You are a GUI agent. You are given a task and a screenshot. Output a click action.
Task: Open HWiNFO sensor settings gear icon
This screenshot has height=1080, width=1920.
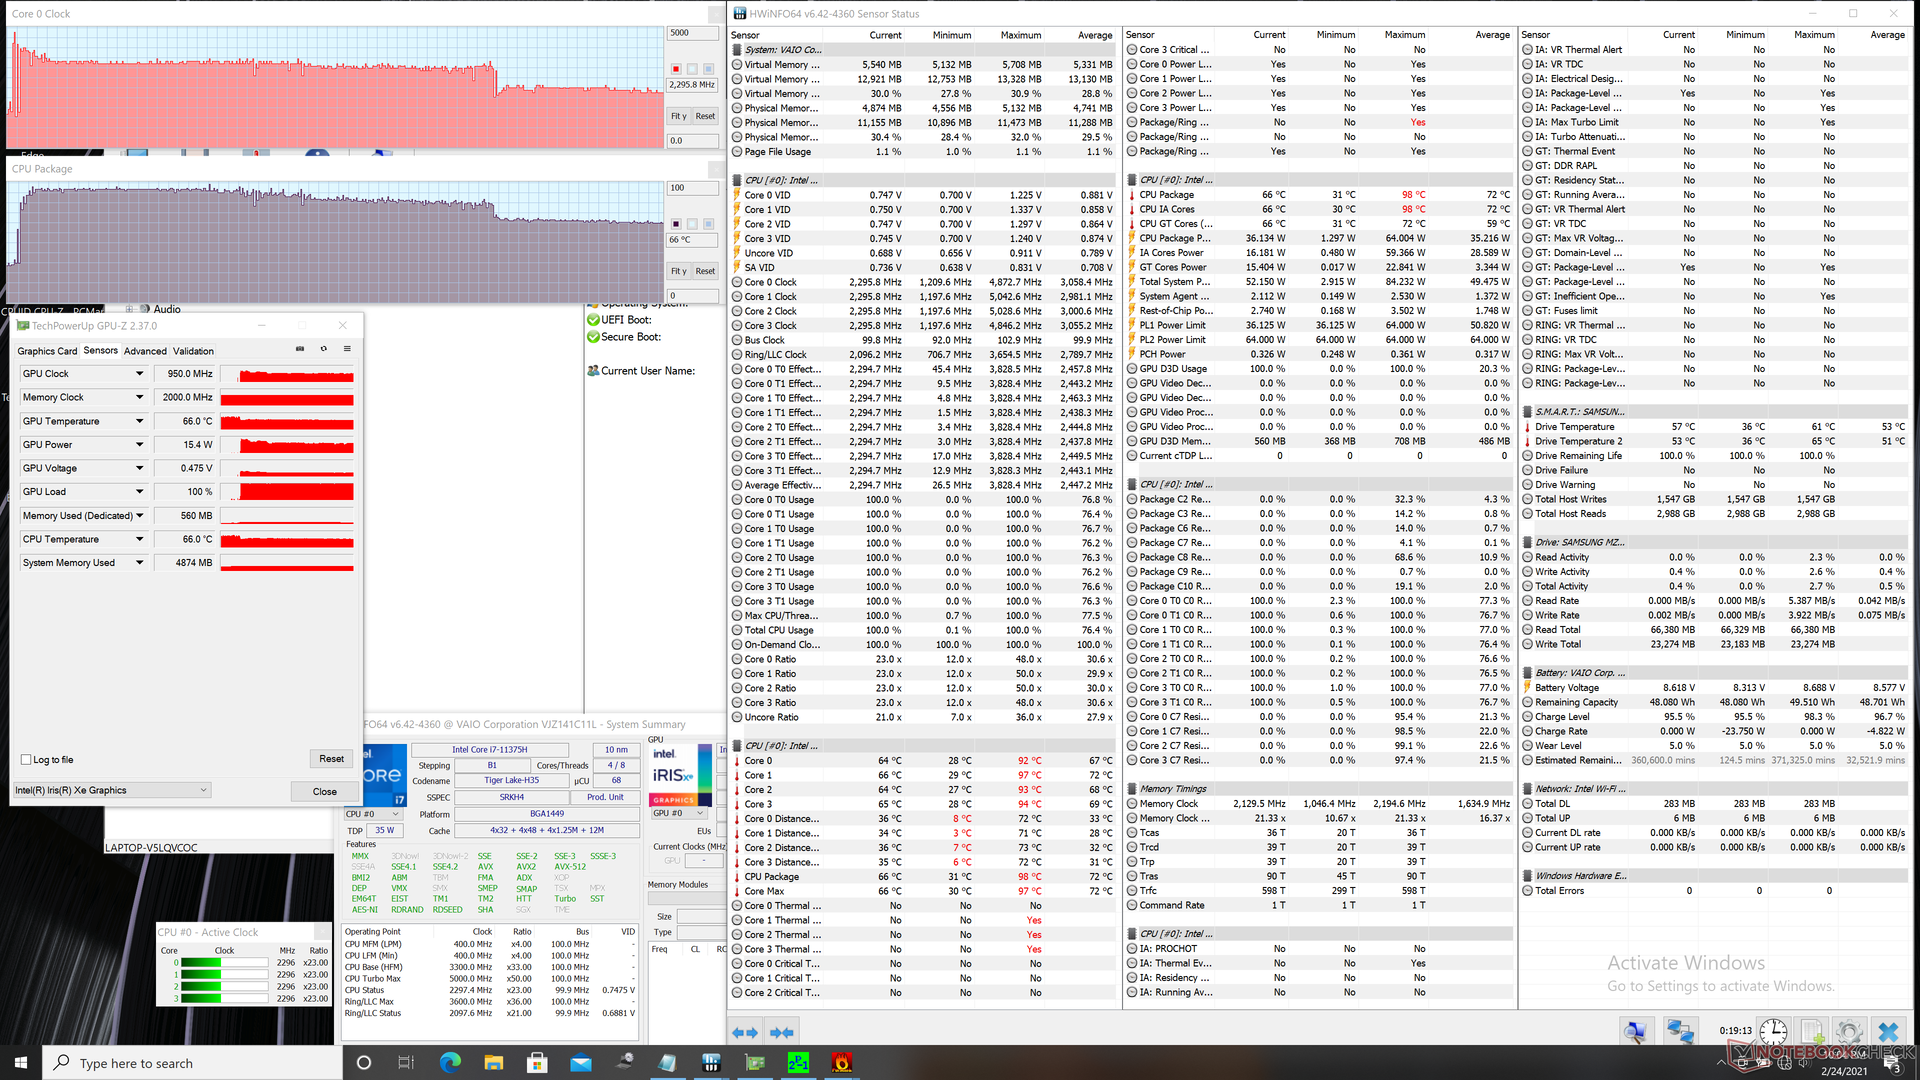click(x=1849, y=1031)
